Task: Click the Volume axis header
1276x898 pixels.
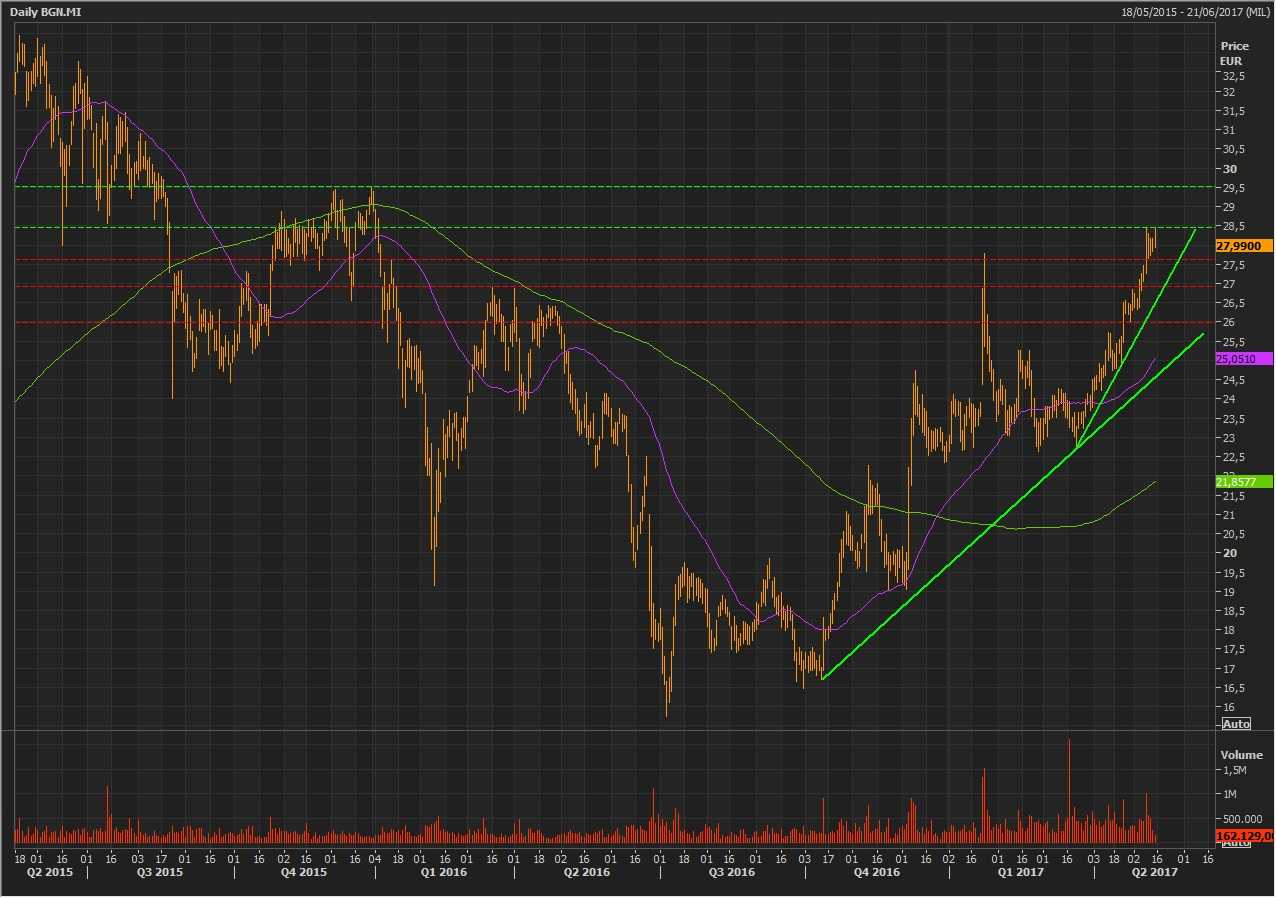Action: 1240,754
